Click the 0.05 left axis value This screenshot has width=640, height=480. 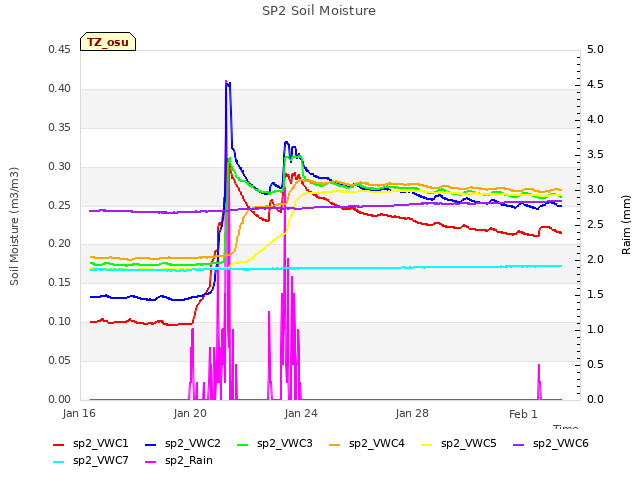(x=60, y=360)
